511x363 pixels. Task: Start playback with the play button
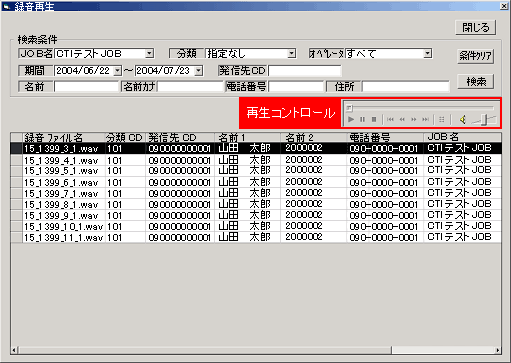click(x=351, y=119)
